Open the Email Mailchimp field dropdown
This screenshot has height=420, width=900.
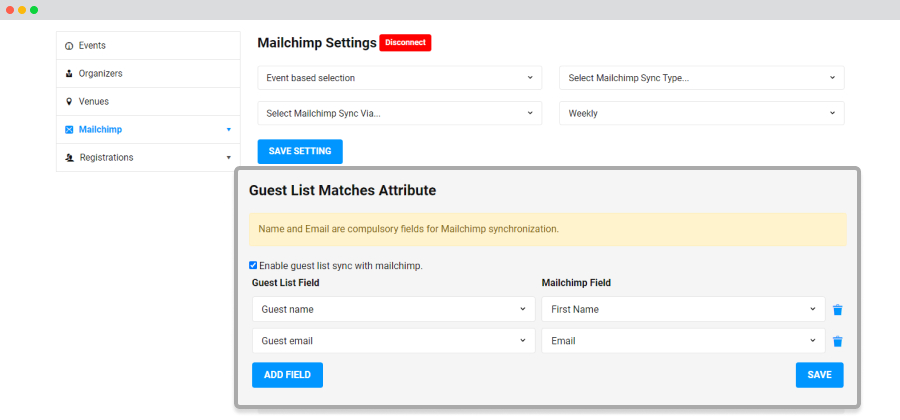pos(684,341)
